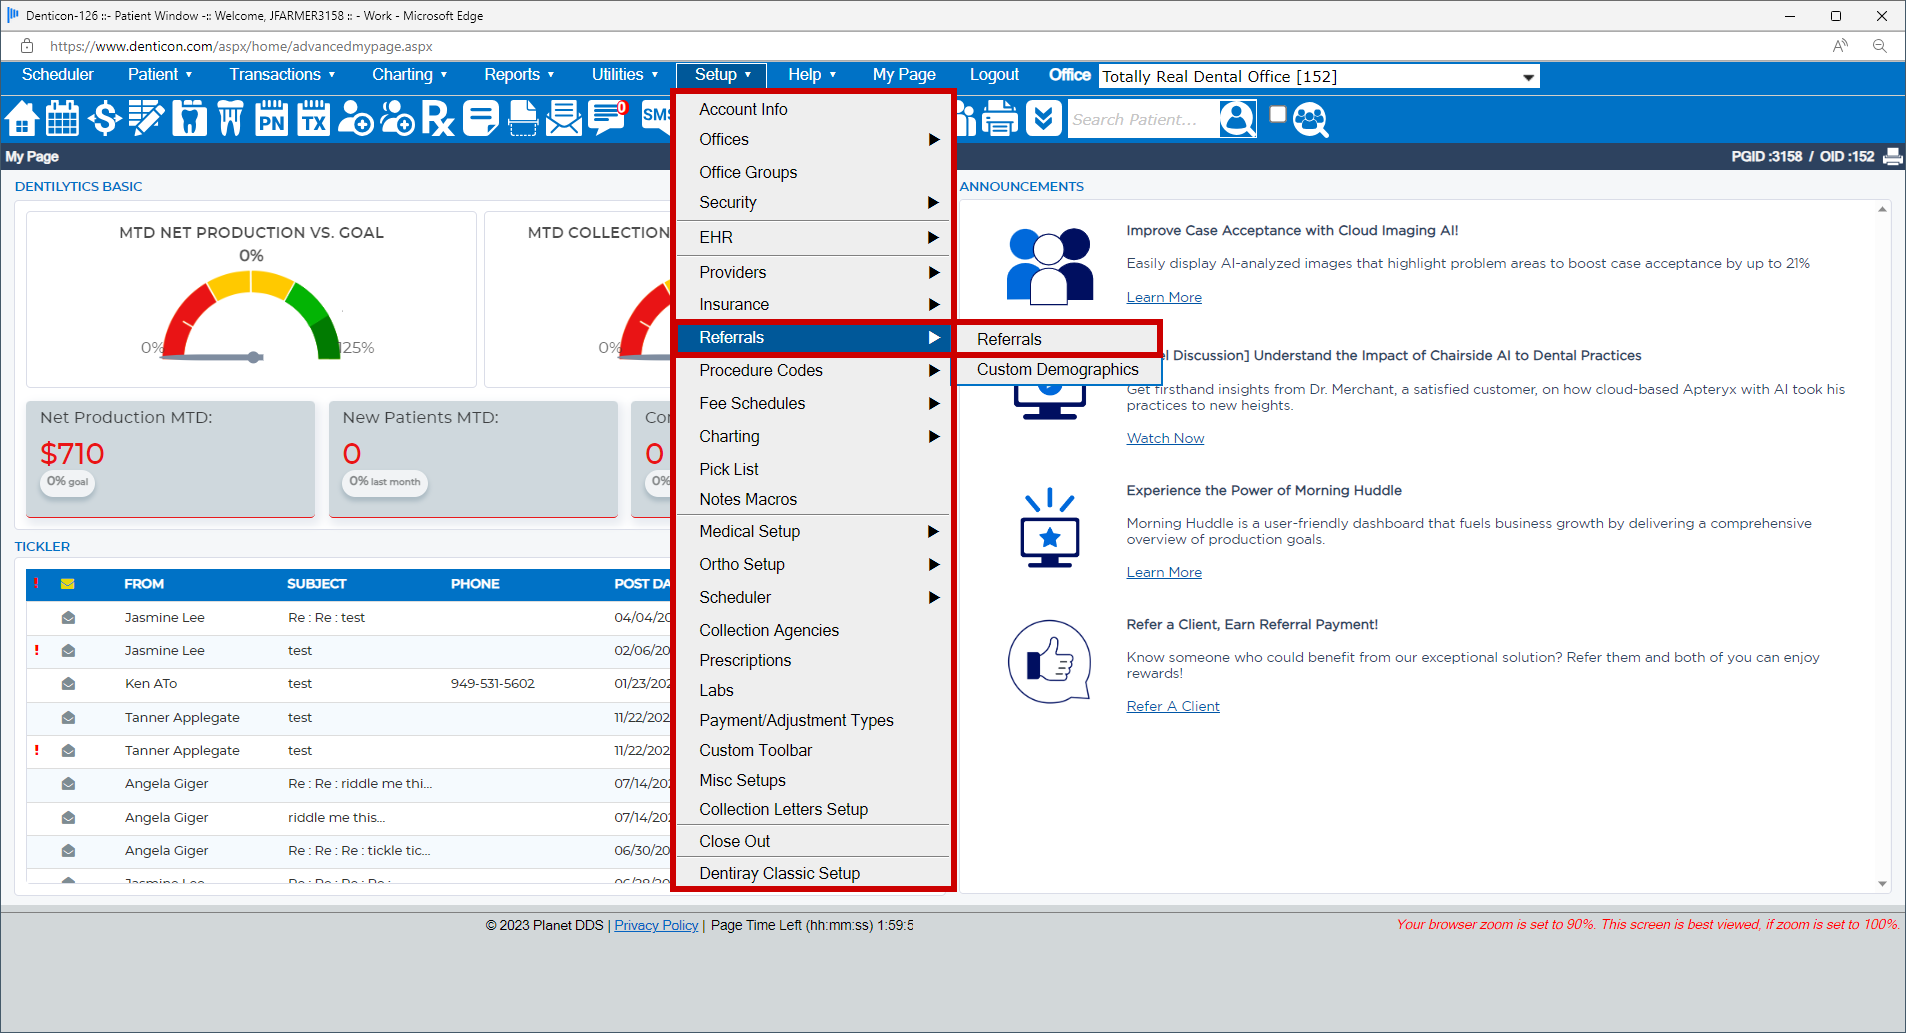Click the Privacy Policy link
The width and height of the screenshot is (1906, 1033).
coord(656,925)
